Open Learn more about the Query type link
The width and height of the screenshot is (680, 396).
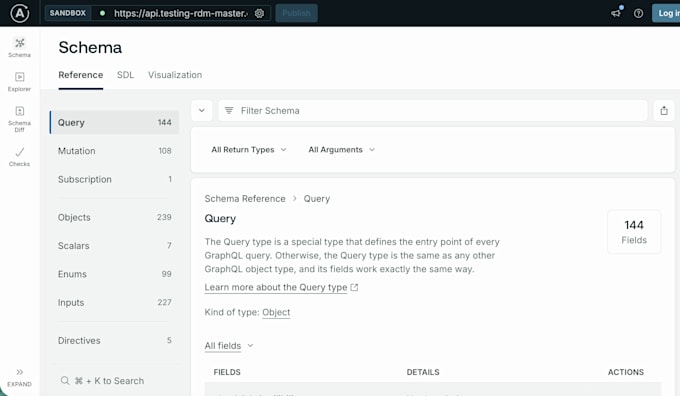[x=276, y=287]
